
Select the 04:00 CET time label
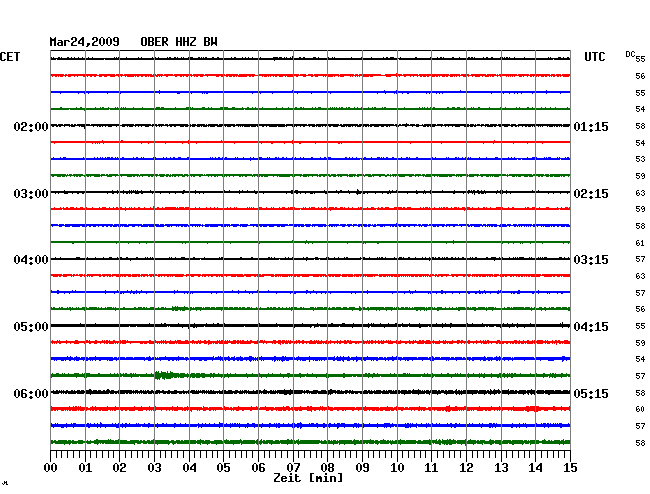(31, 260)
